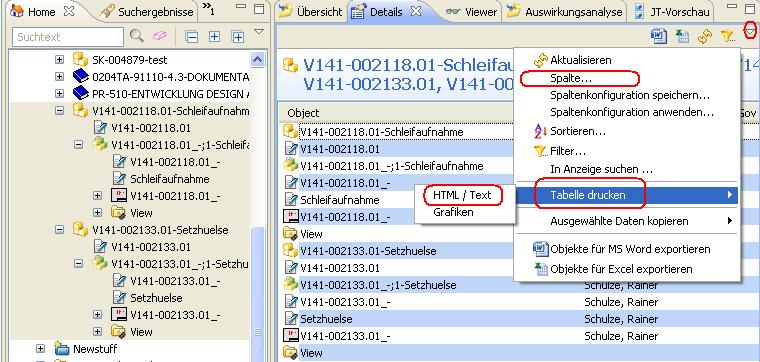
Task: Select Objekte für Excel exportieren
Action: tap(621, 269)
